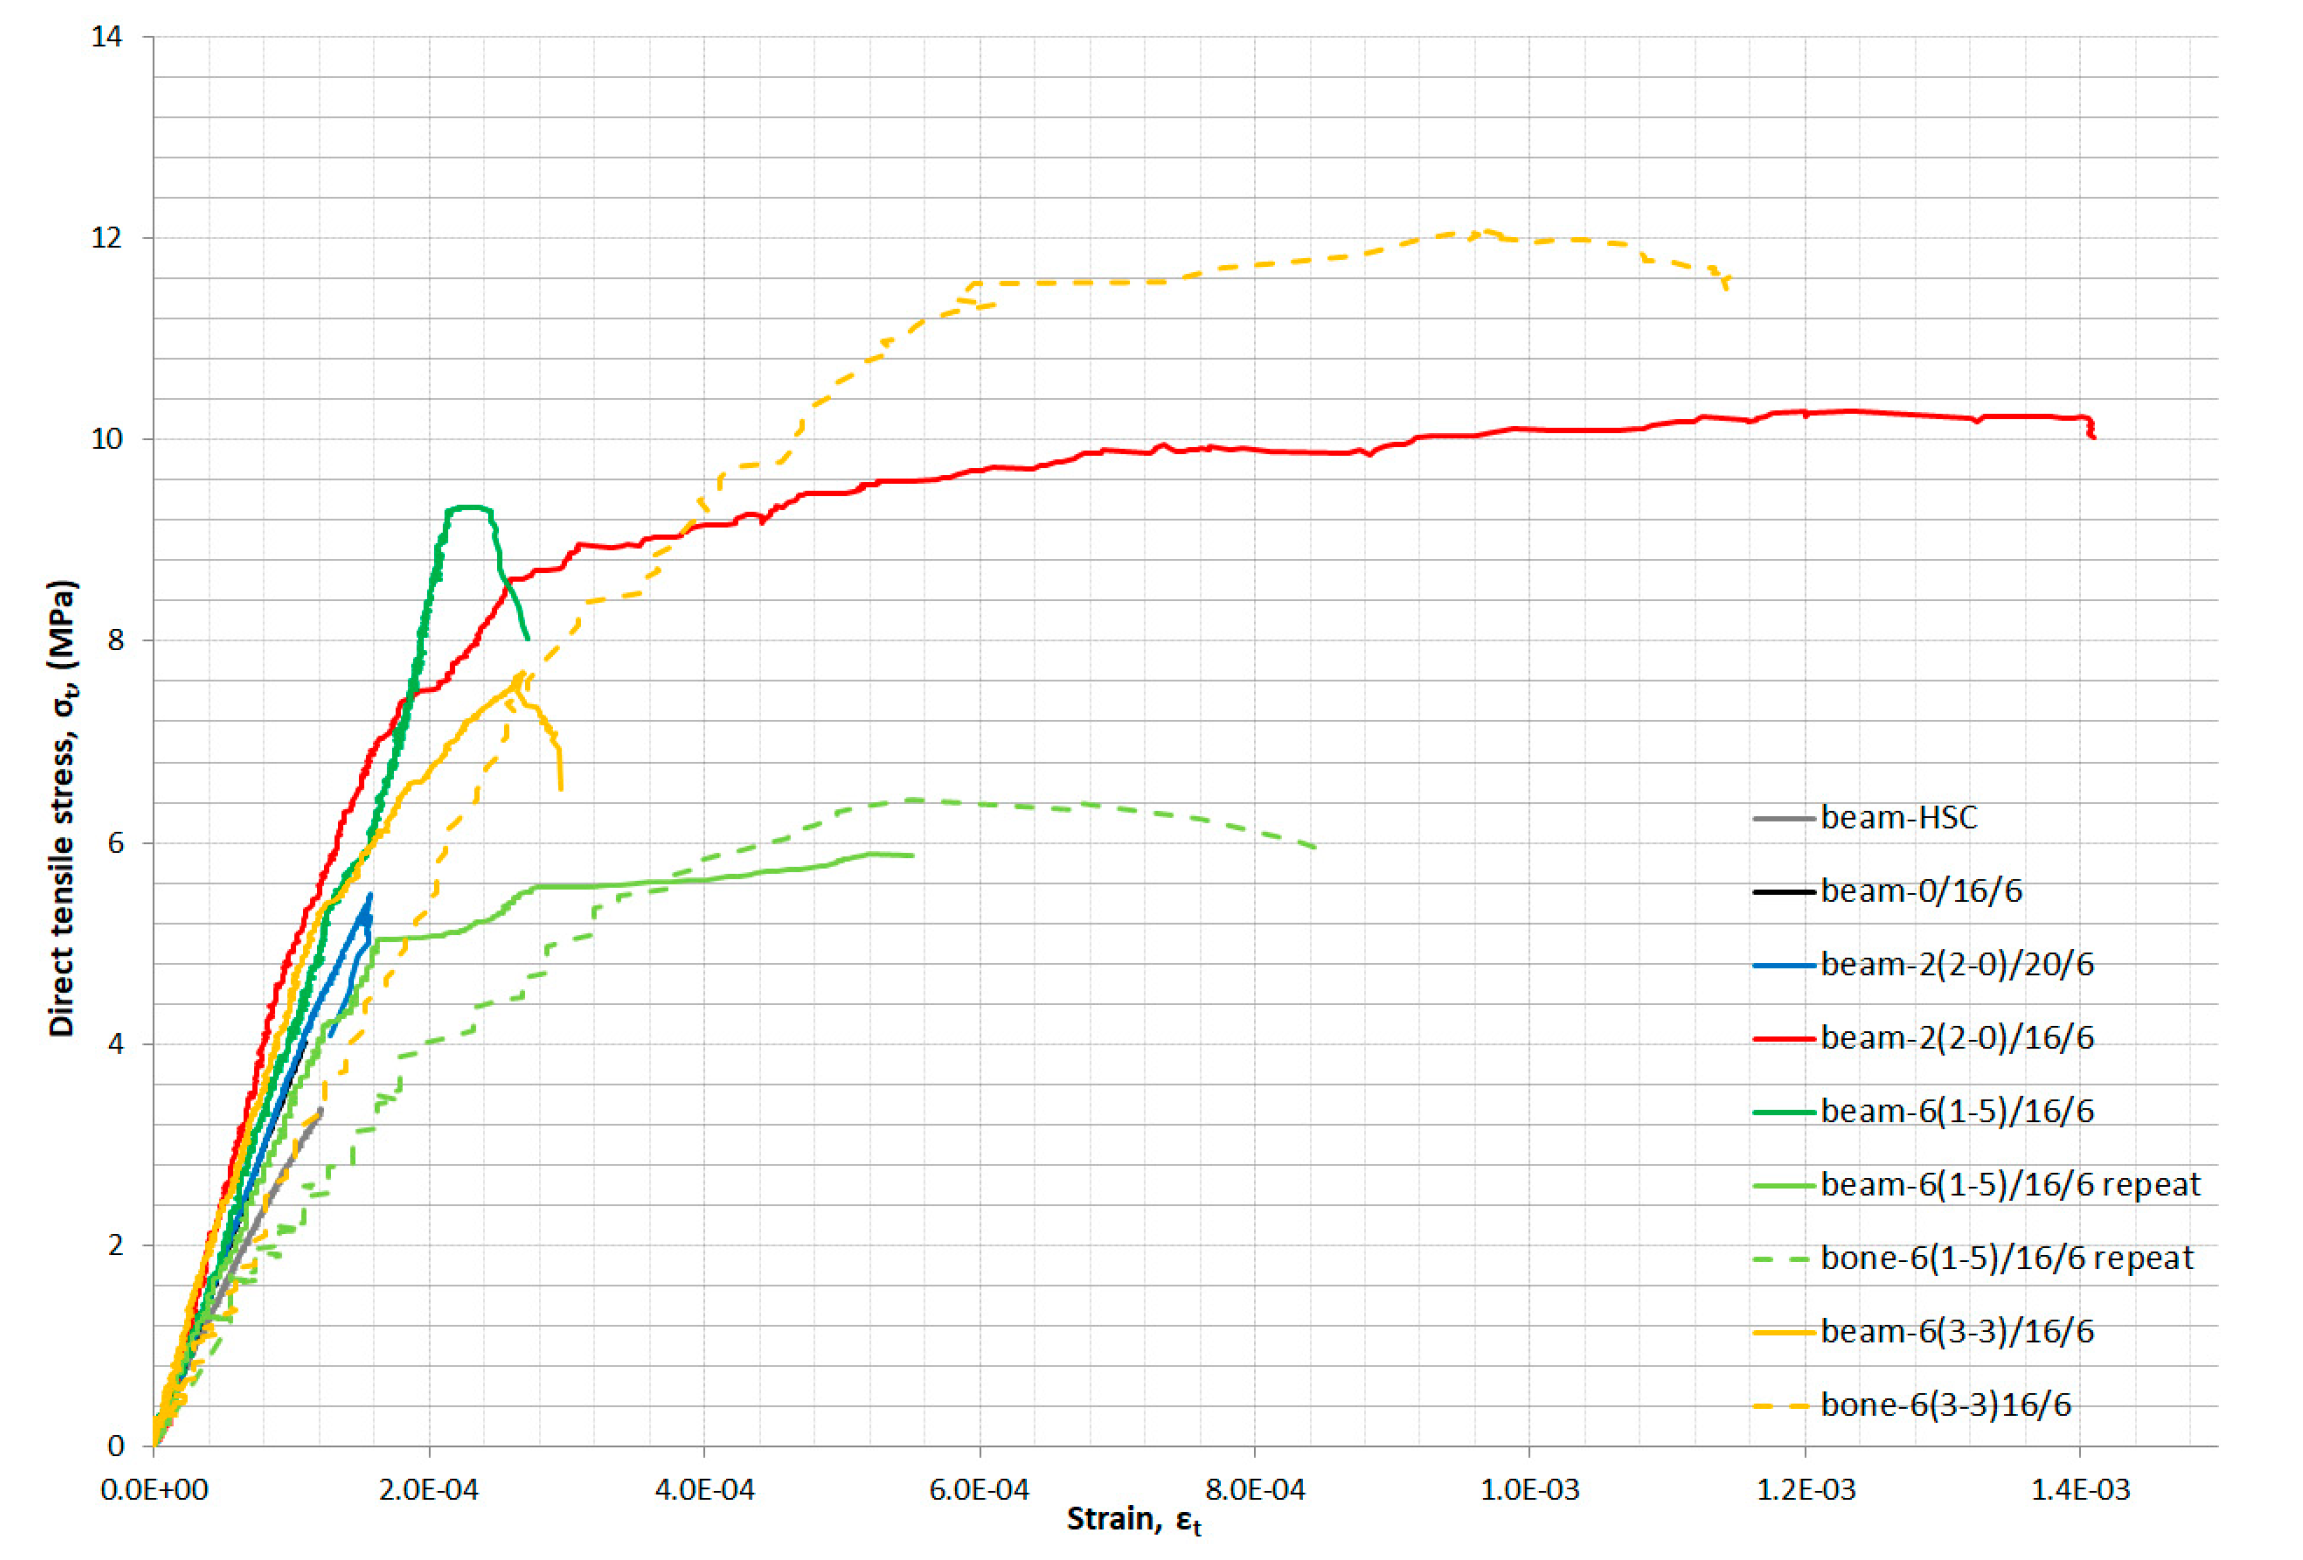
Task: Click the 1.0E-03 x-axis tick label
Action: point(1529,1490)
